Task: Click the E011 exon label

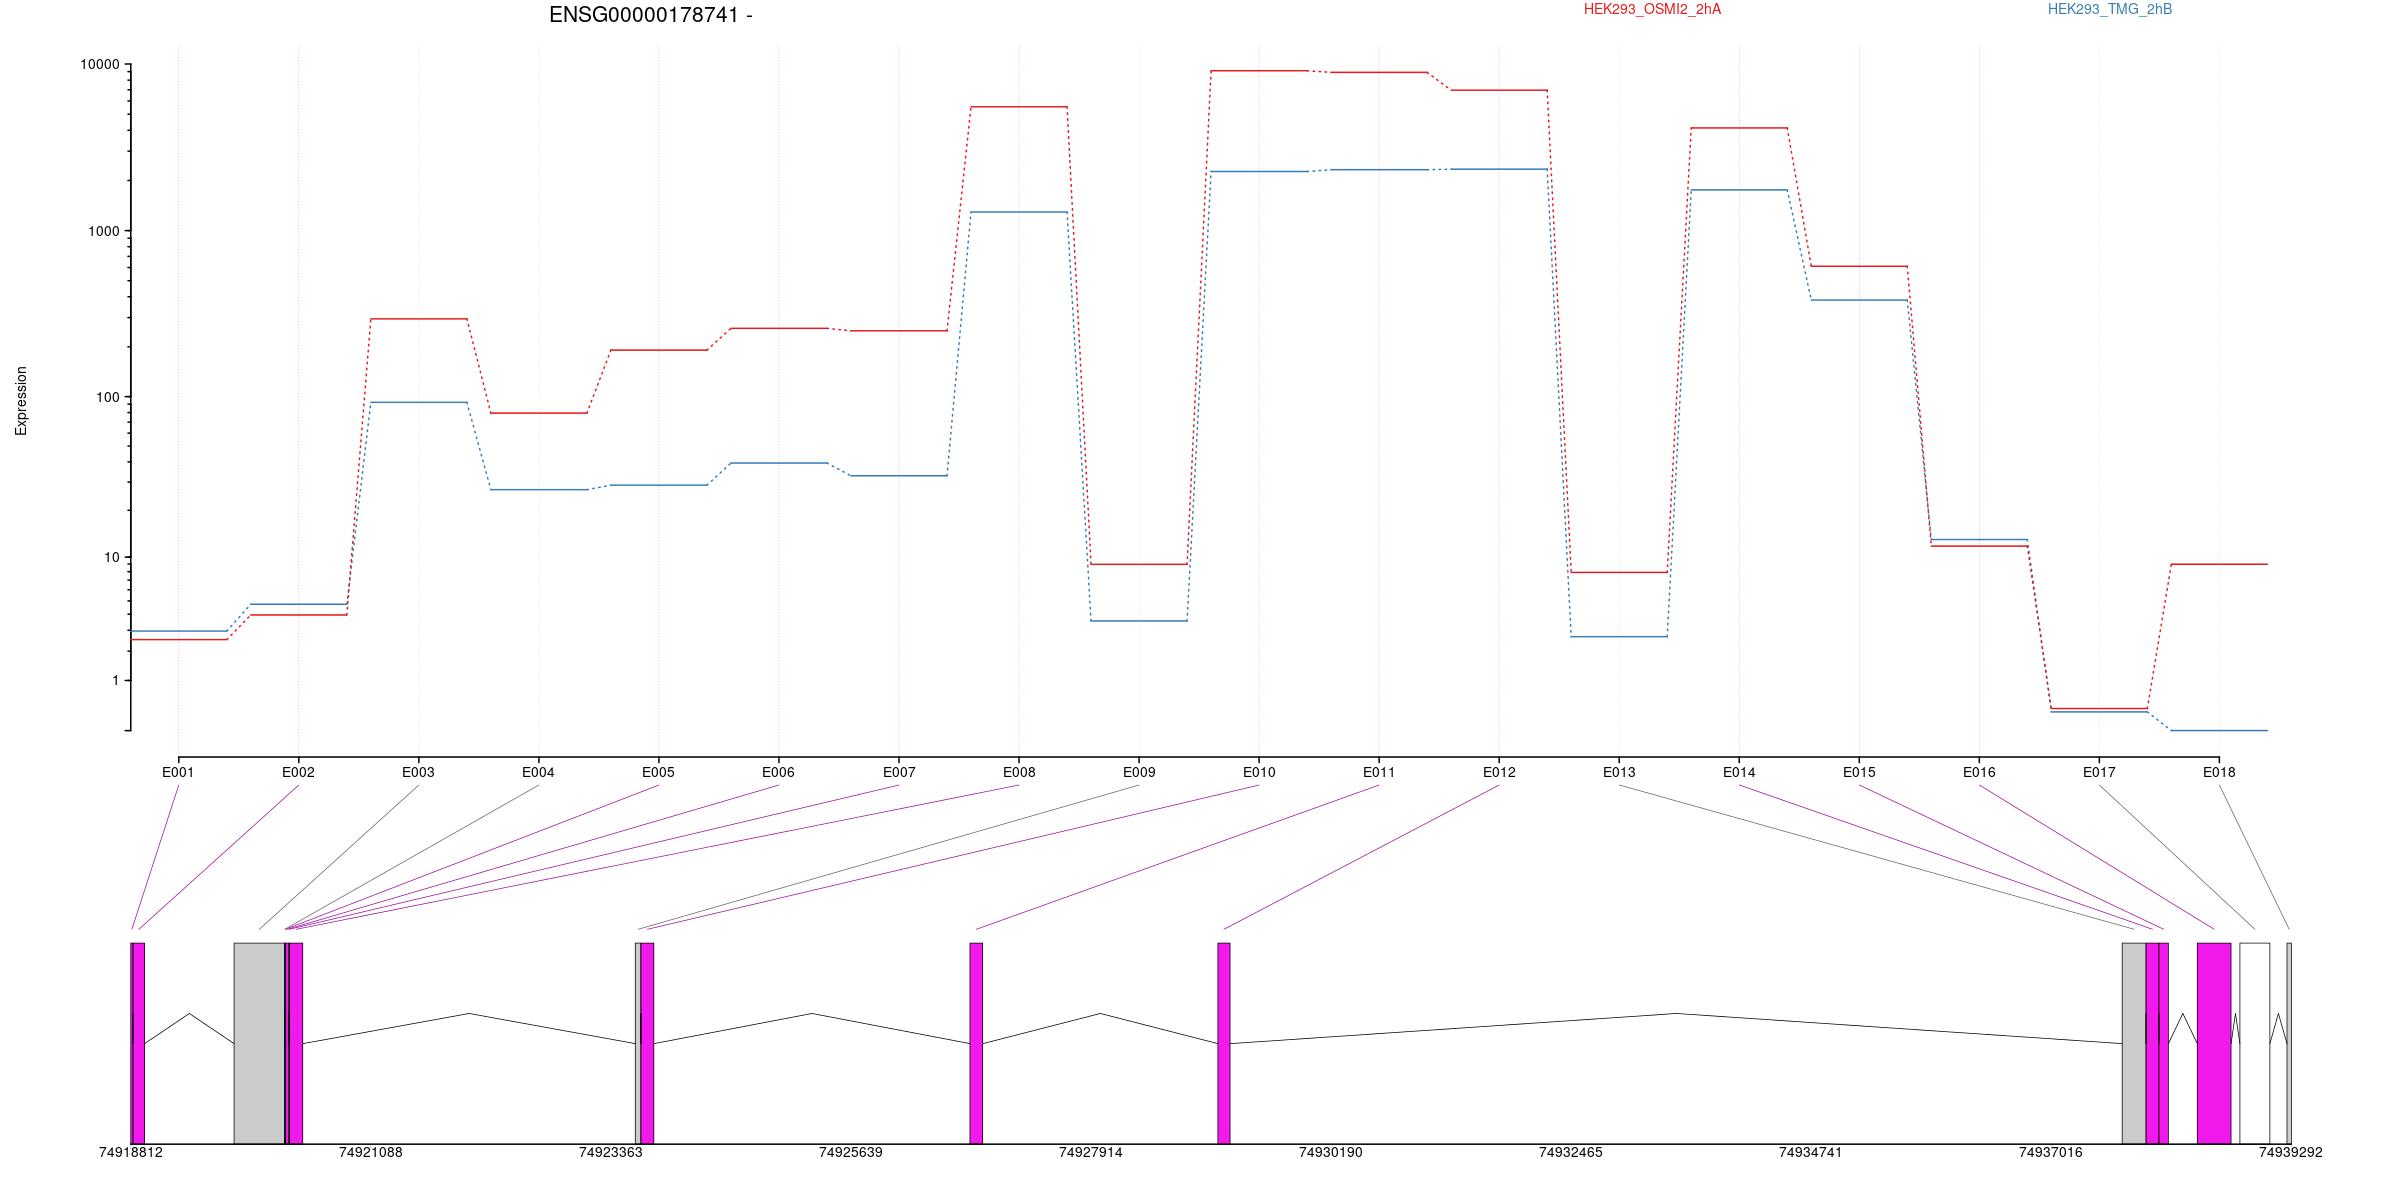Action: 1379,772
